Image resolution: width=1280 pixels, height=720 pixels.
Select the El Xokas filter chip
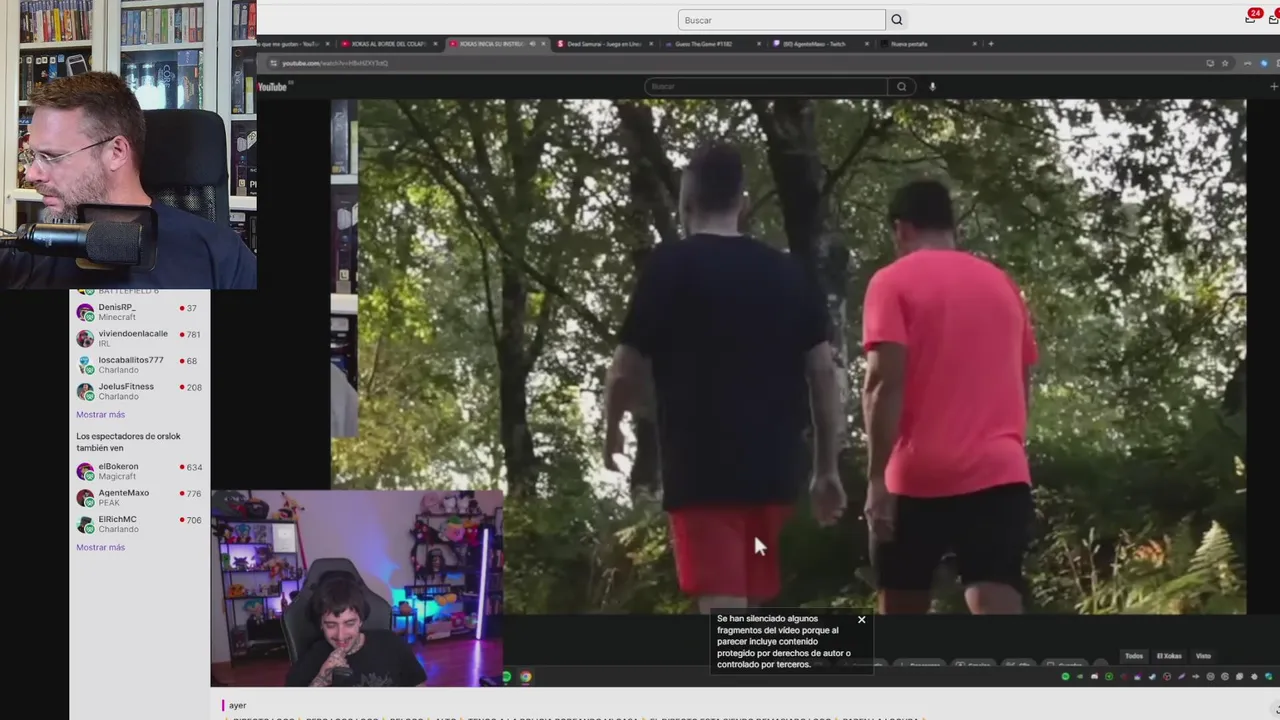point(1169,656)
